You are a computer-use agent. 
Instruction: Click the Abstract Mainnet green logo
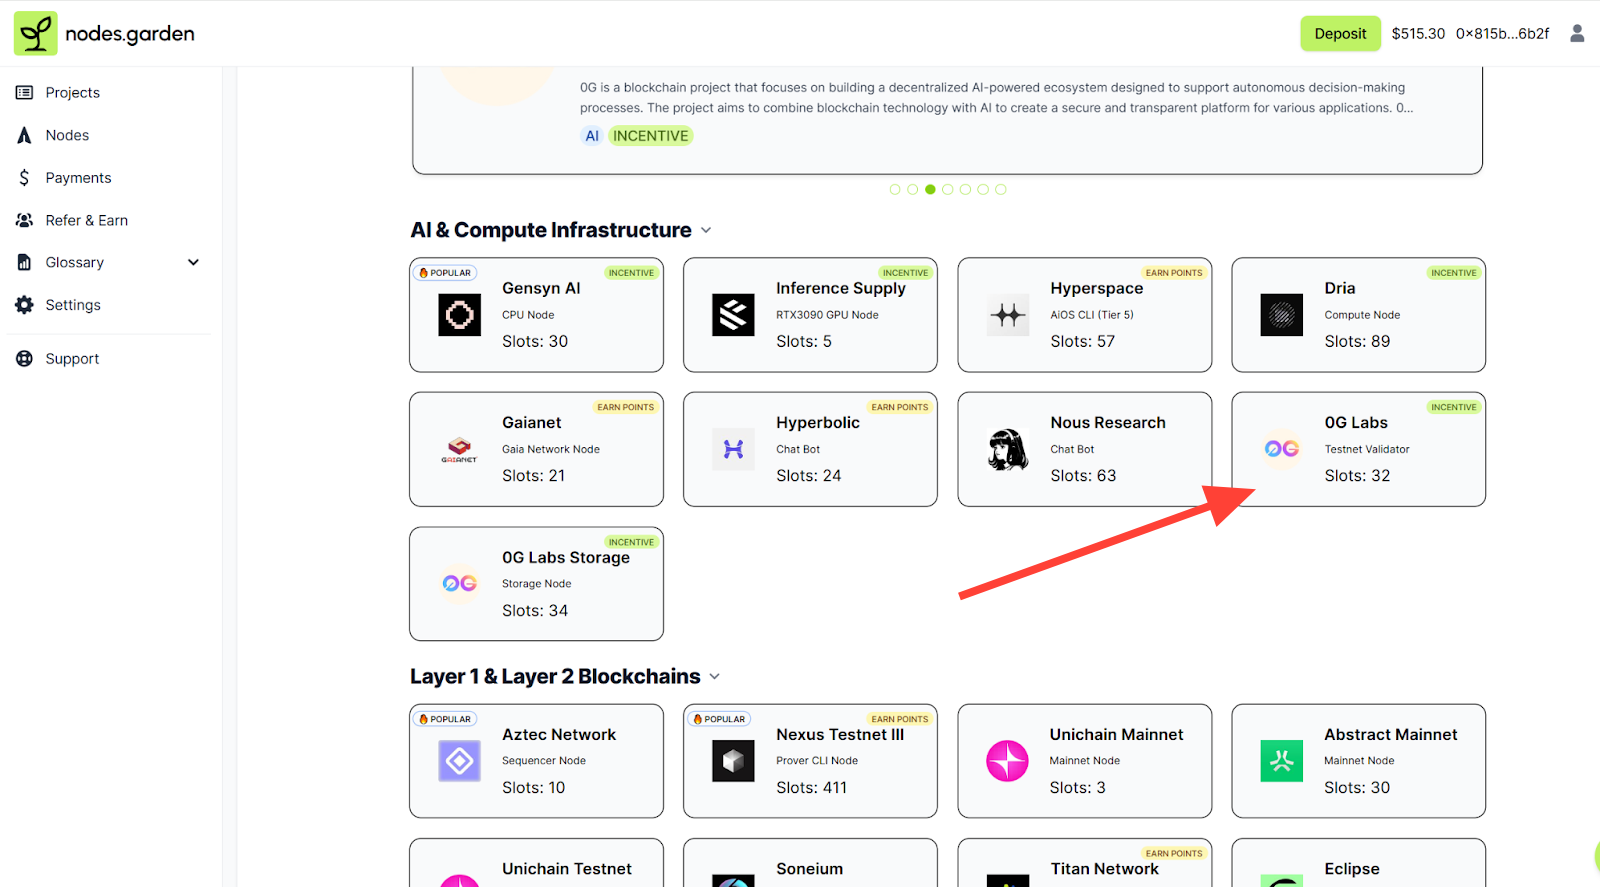1282,761
